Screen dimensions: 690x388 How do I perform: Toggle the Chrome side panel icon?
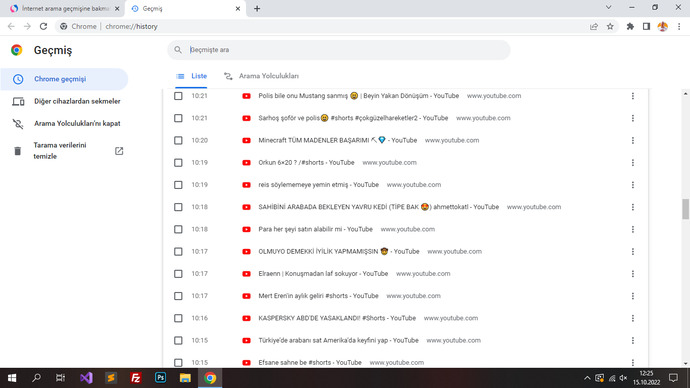pos(646,26)
